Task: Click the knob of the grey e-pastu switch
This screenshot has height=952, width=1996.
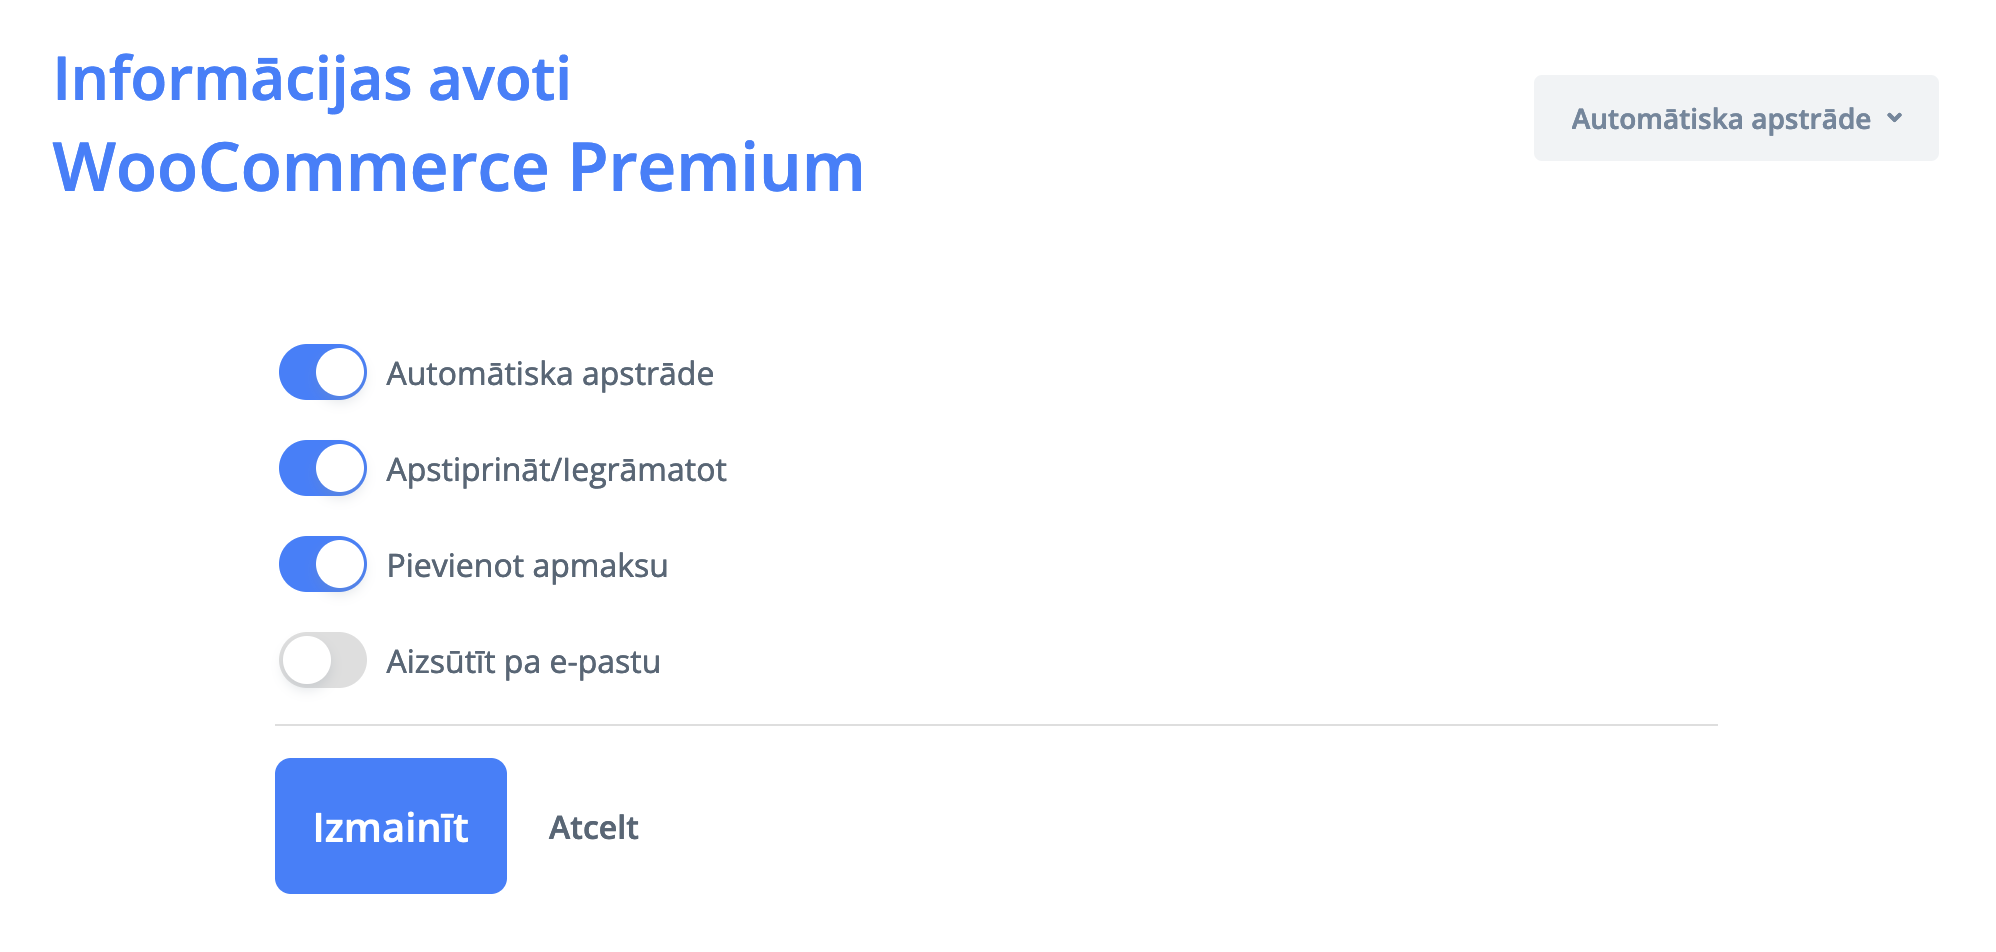Action: click(x=306, y=660)
